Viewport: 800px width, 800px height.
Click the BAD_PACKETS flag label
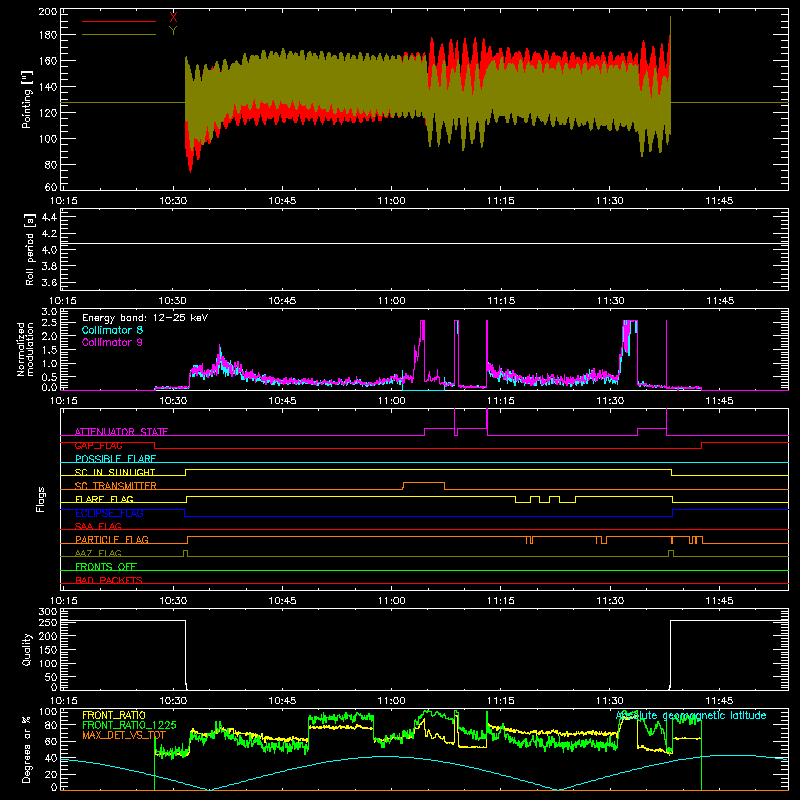(x=109, y=580)
